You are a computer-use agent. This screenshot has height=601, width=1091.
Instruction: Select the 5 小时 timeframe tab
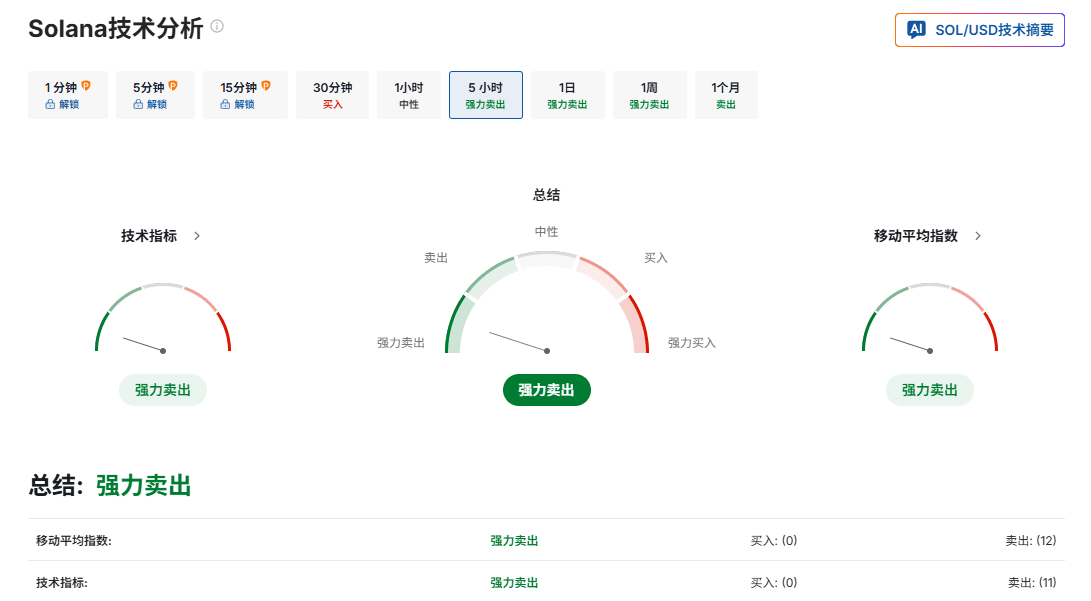click(486, 95)
